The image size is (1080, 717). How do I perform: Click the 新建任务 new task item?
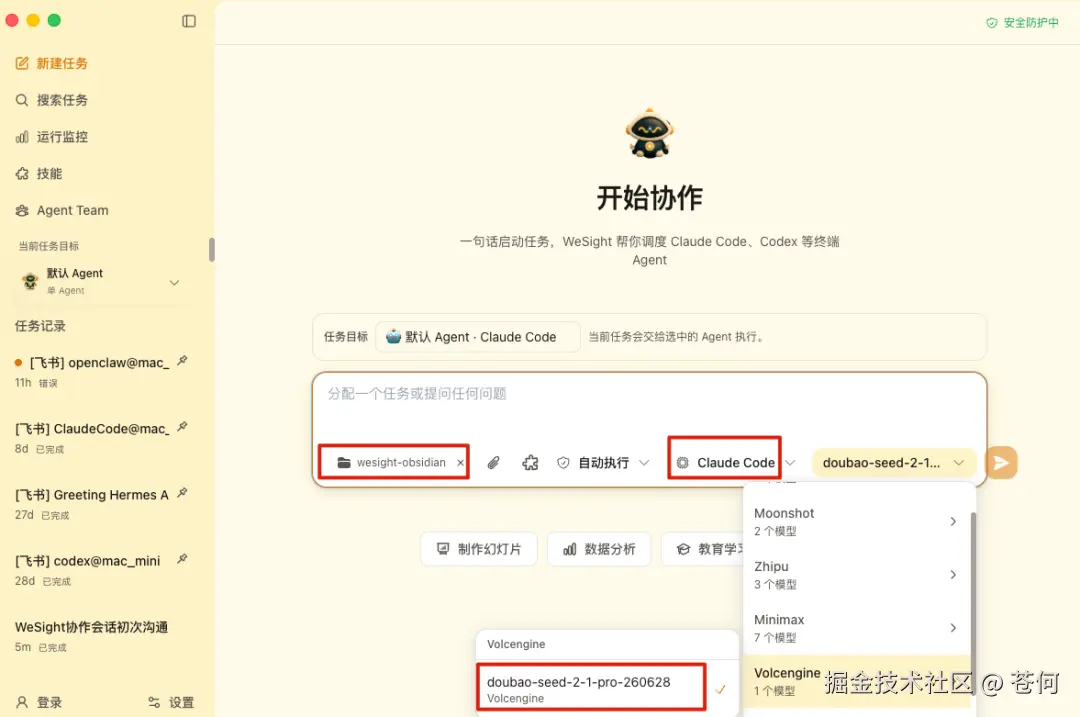[x=52, y=63]
